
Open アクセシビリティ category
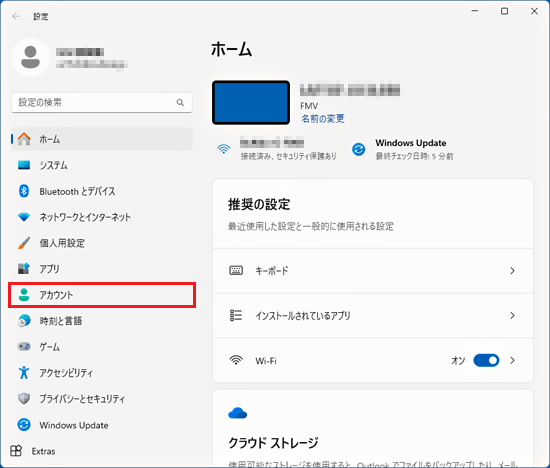tap(102, 373)
